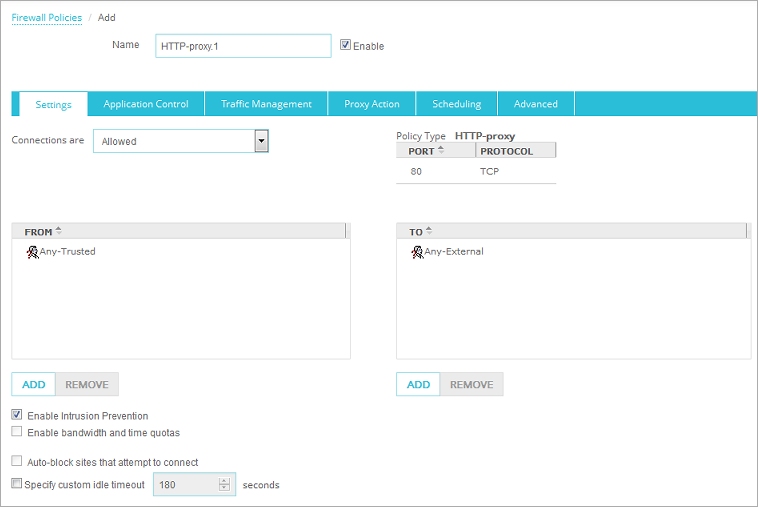Check Auto-block sites that attempt to connect

pos(17,462)
